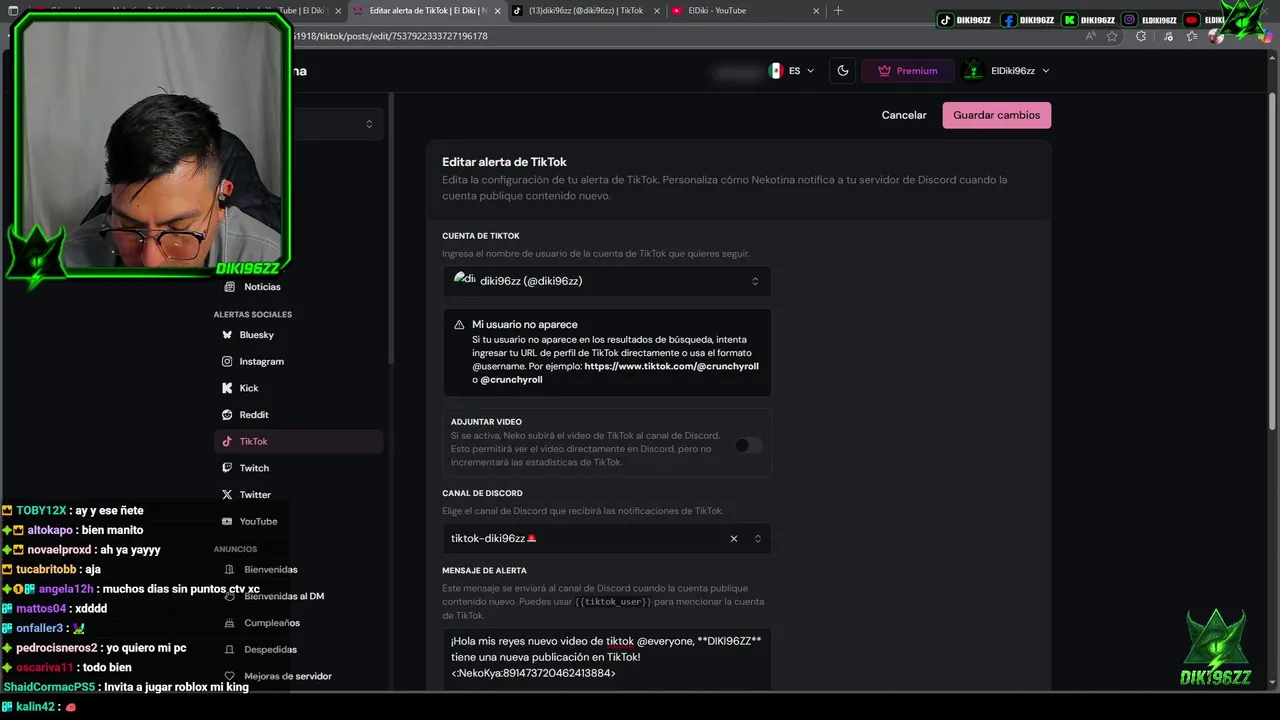The height and width of the screenshot is (720, 1280).
Task: Click the Mexico flag icon in the header
Action: click(775, 71)
